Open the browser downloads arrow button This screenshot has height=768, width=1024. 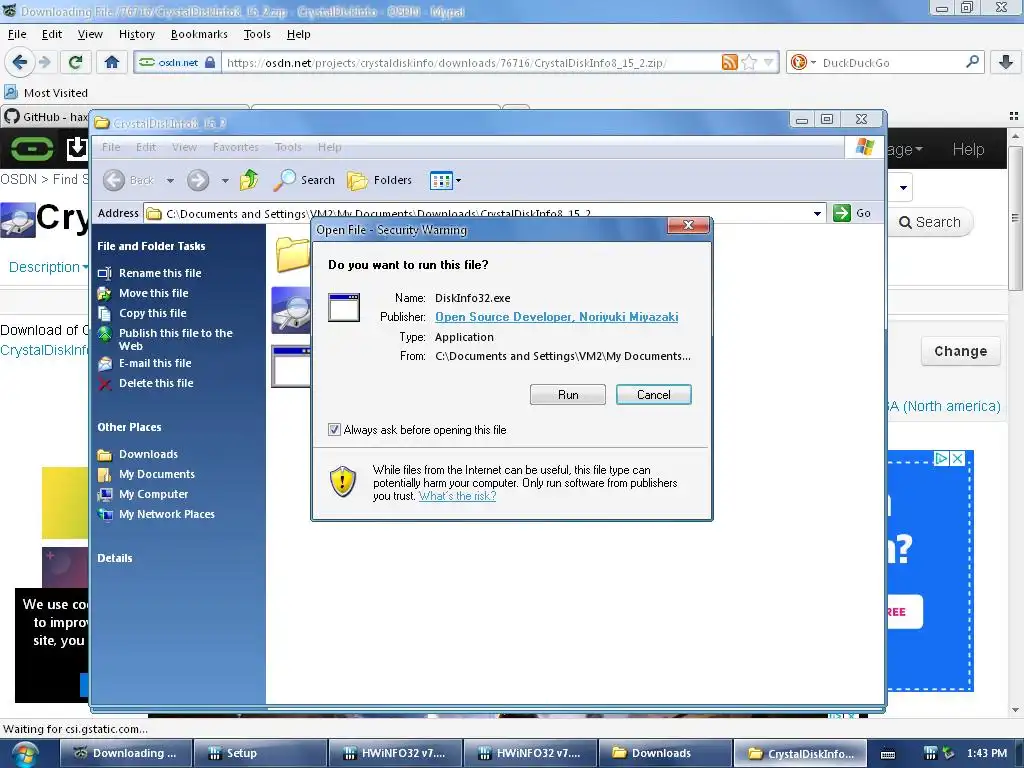[1006, 62]
